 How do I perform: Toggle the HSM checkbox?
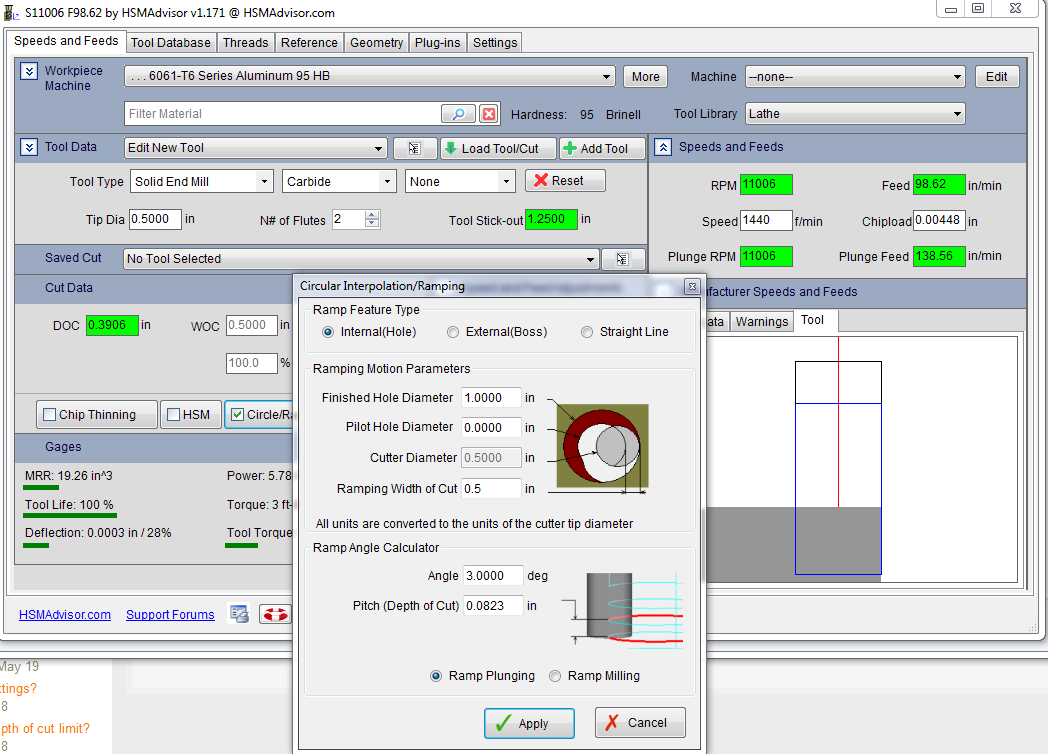click(x=174, y=415)
